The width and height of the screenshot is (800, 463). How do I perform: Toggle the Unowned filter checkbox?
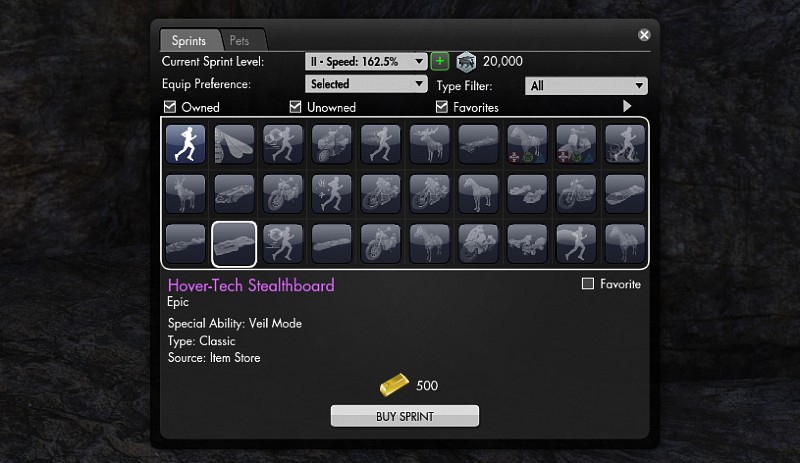point(295,107)
